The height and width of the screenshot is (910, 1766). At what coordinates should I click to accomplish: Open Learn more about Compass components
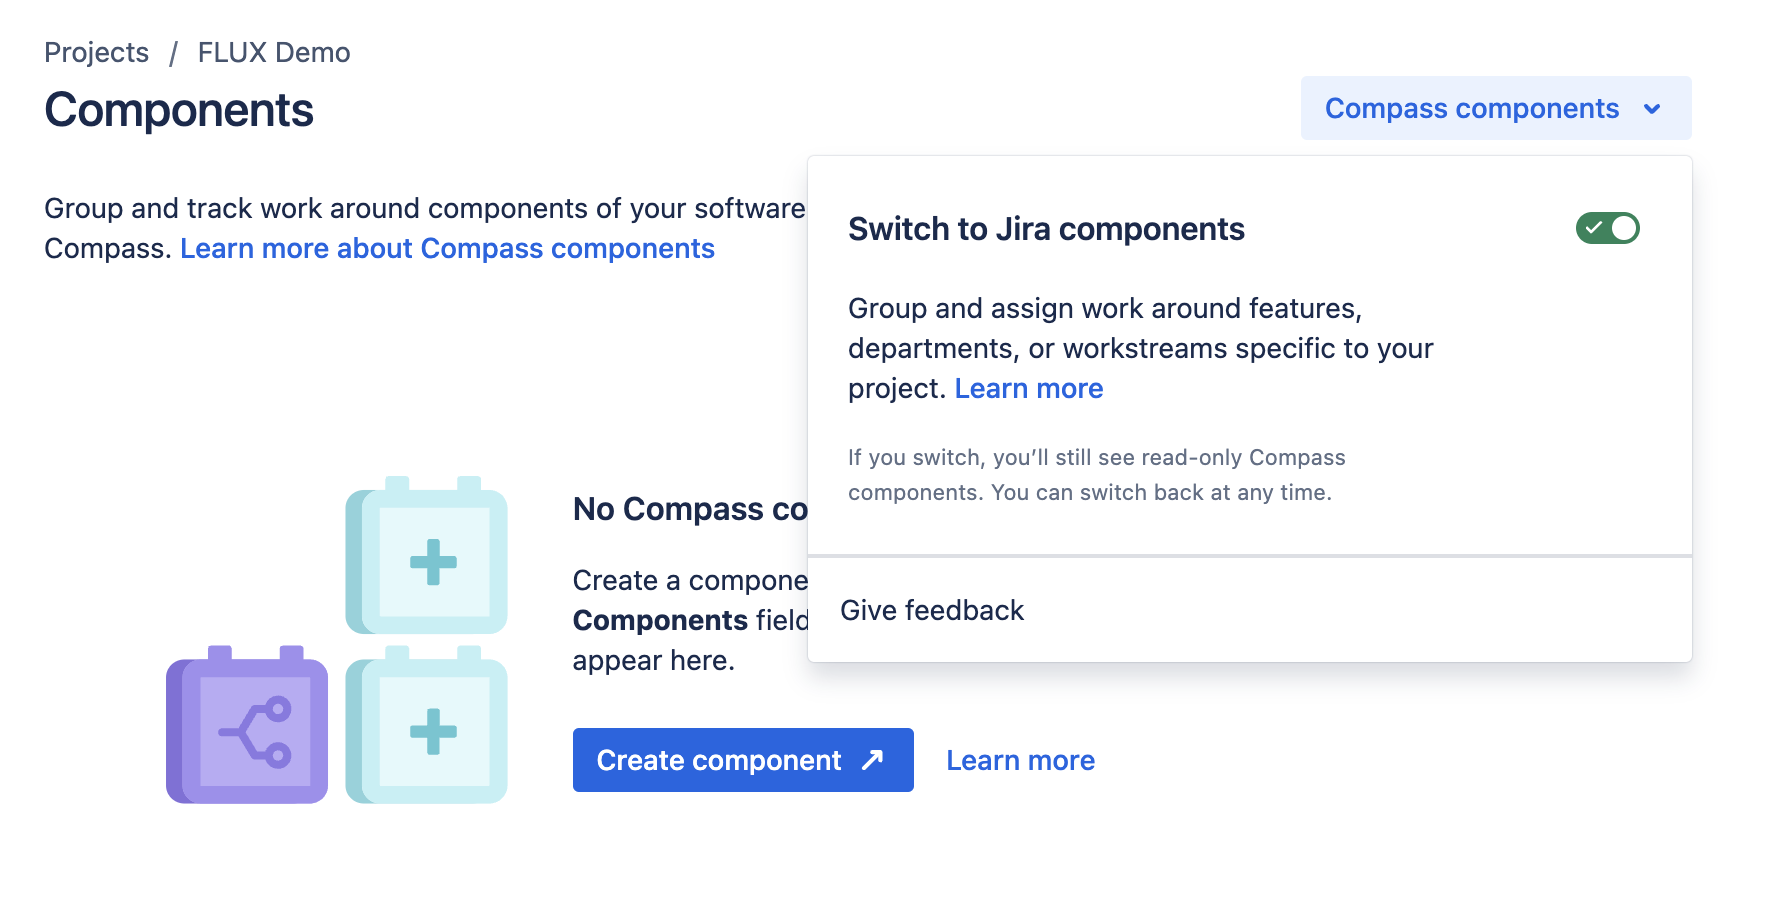click(447, 248)
